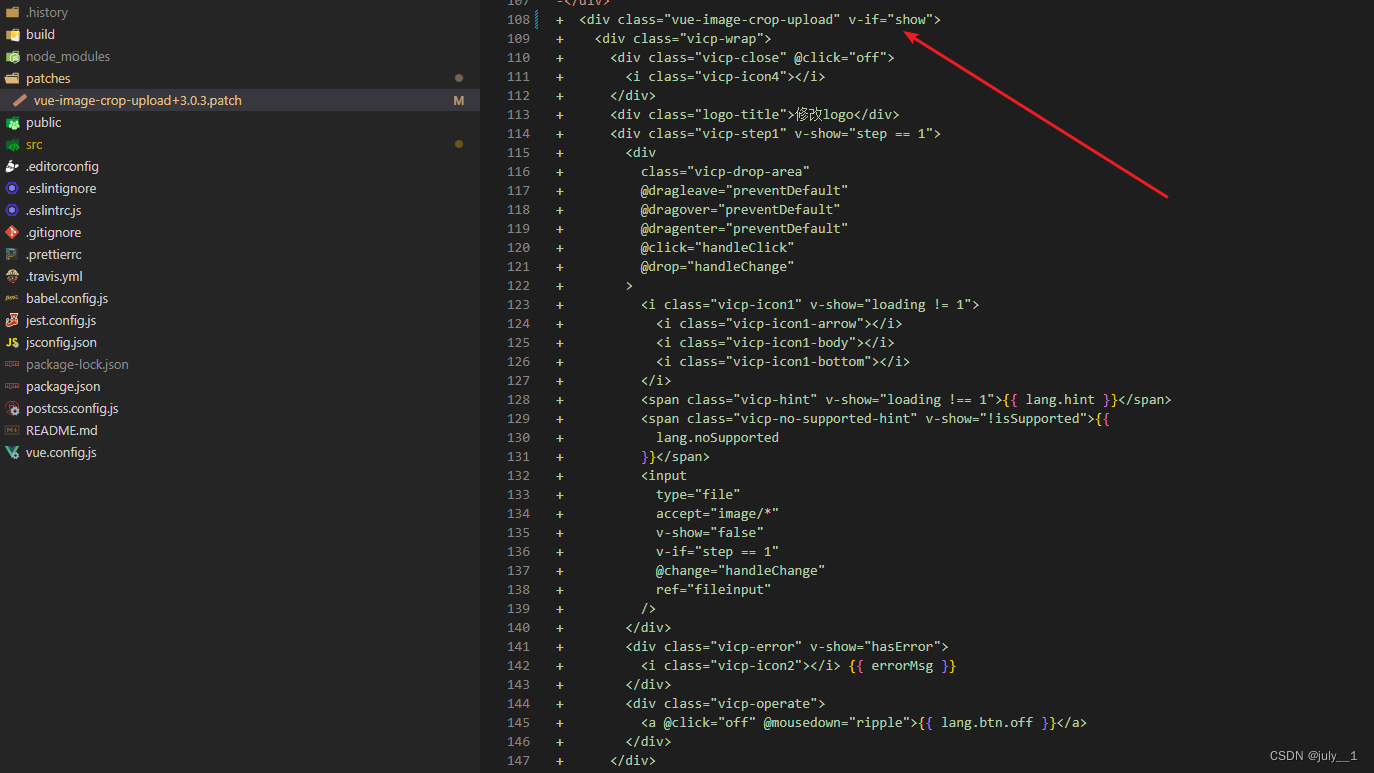Click the src folder icon
The width and height of the screenshot is (1374, 773).
click(12, 145)
